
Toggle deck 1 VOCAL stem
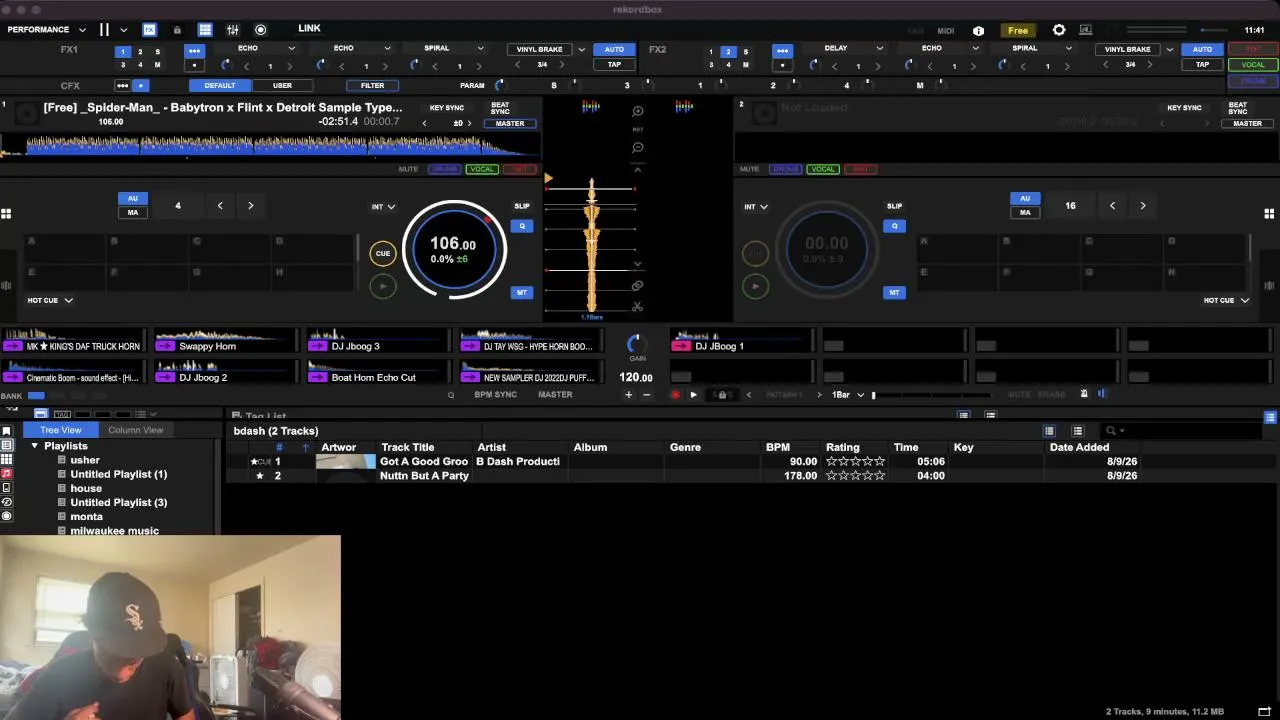(x=482, y=169)
